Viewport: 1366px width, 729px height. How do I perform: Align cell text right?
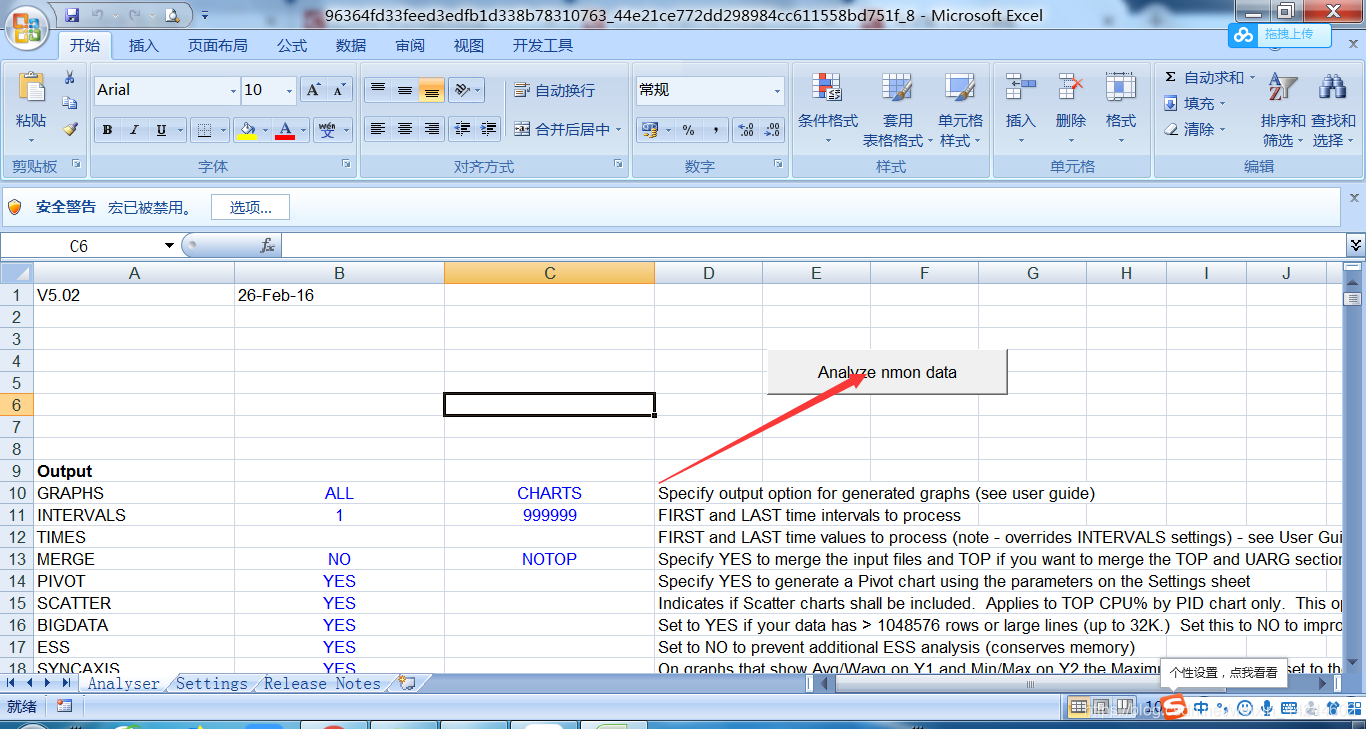432,129
